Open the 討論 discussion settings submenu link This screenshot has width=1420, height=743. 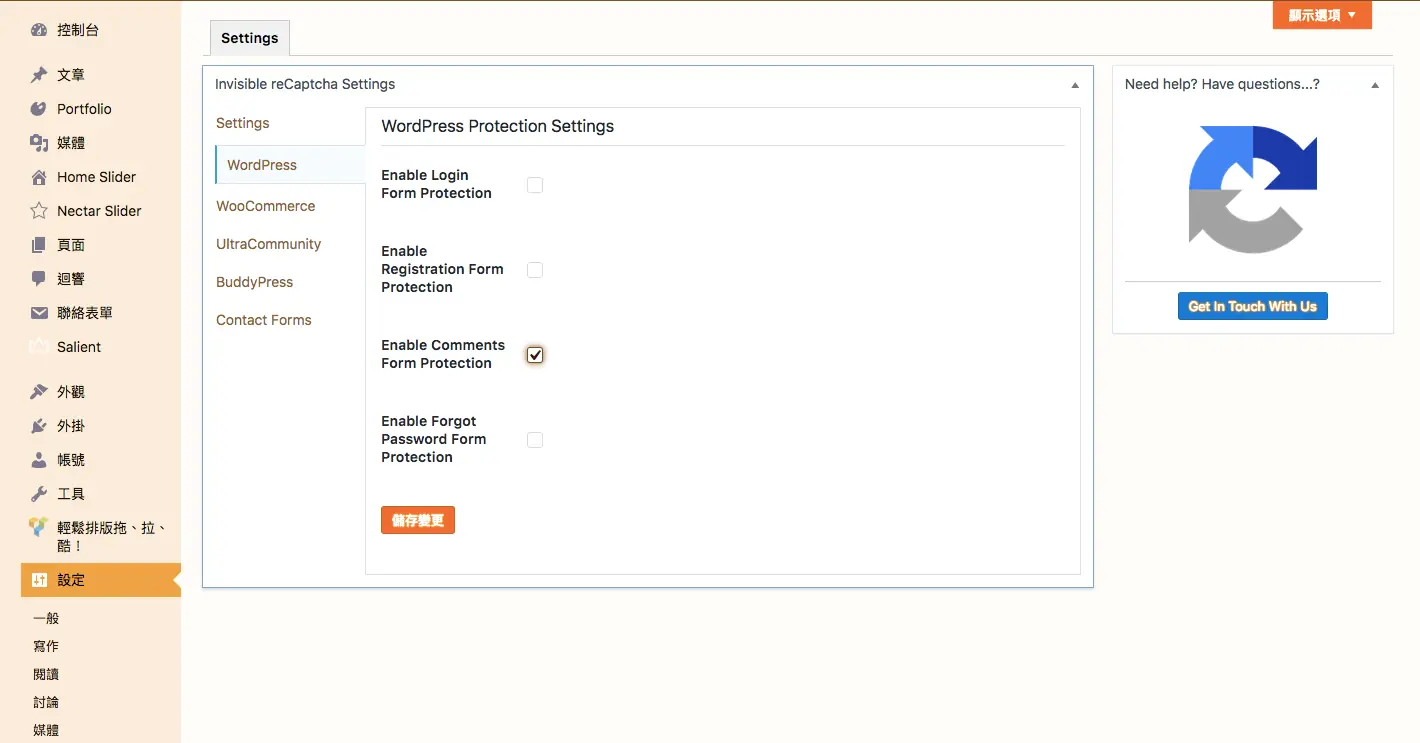(46, 702)
